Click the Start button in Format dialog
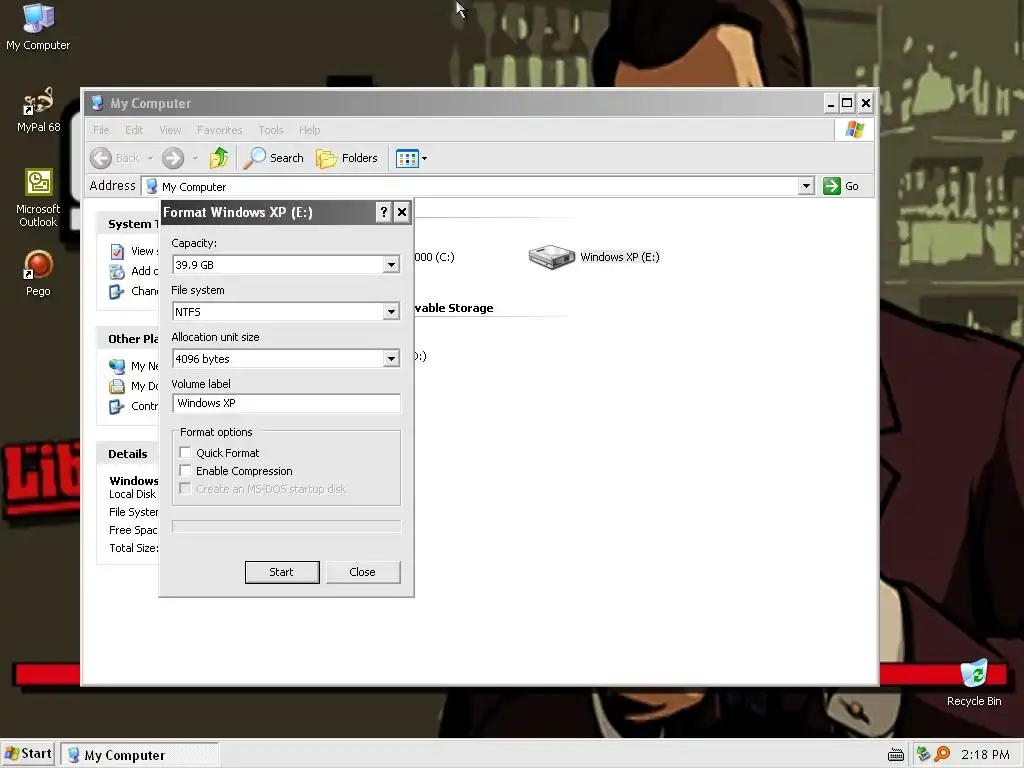The height and width of the screenshot is (768, 1024). [282, 572]
